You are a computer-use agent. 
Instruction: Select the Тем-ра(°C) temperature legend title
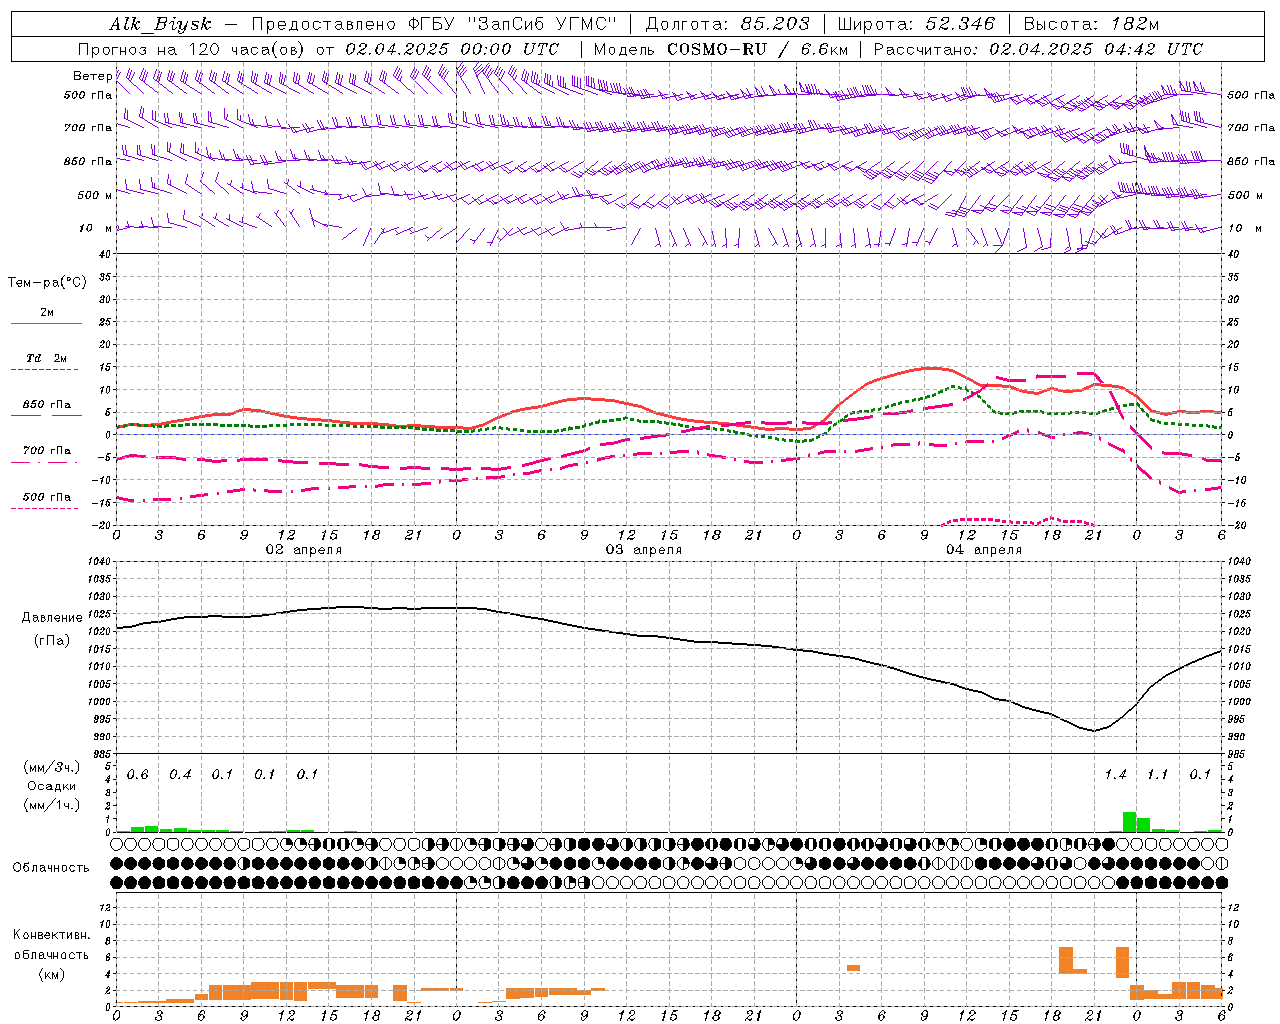(x=47, y=283)
